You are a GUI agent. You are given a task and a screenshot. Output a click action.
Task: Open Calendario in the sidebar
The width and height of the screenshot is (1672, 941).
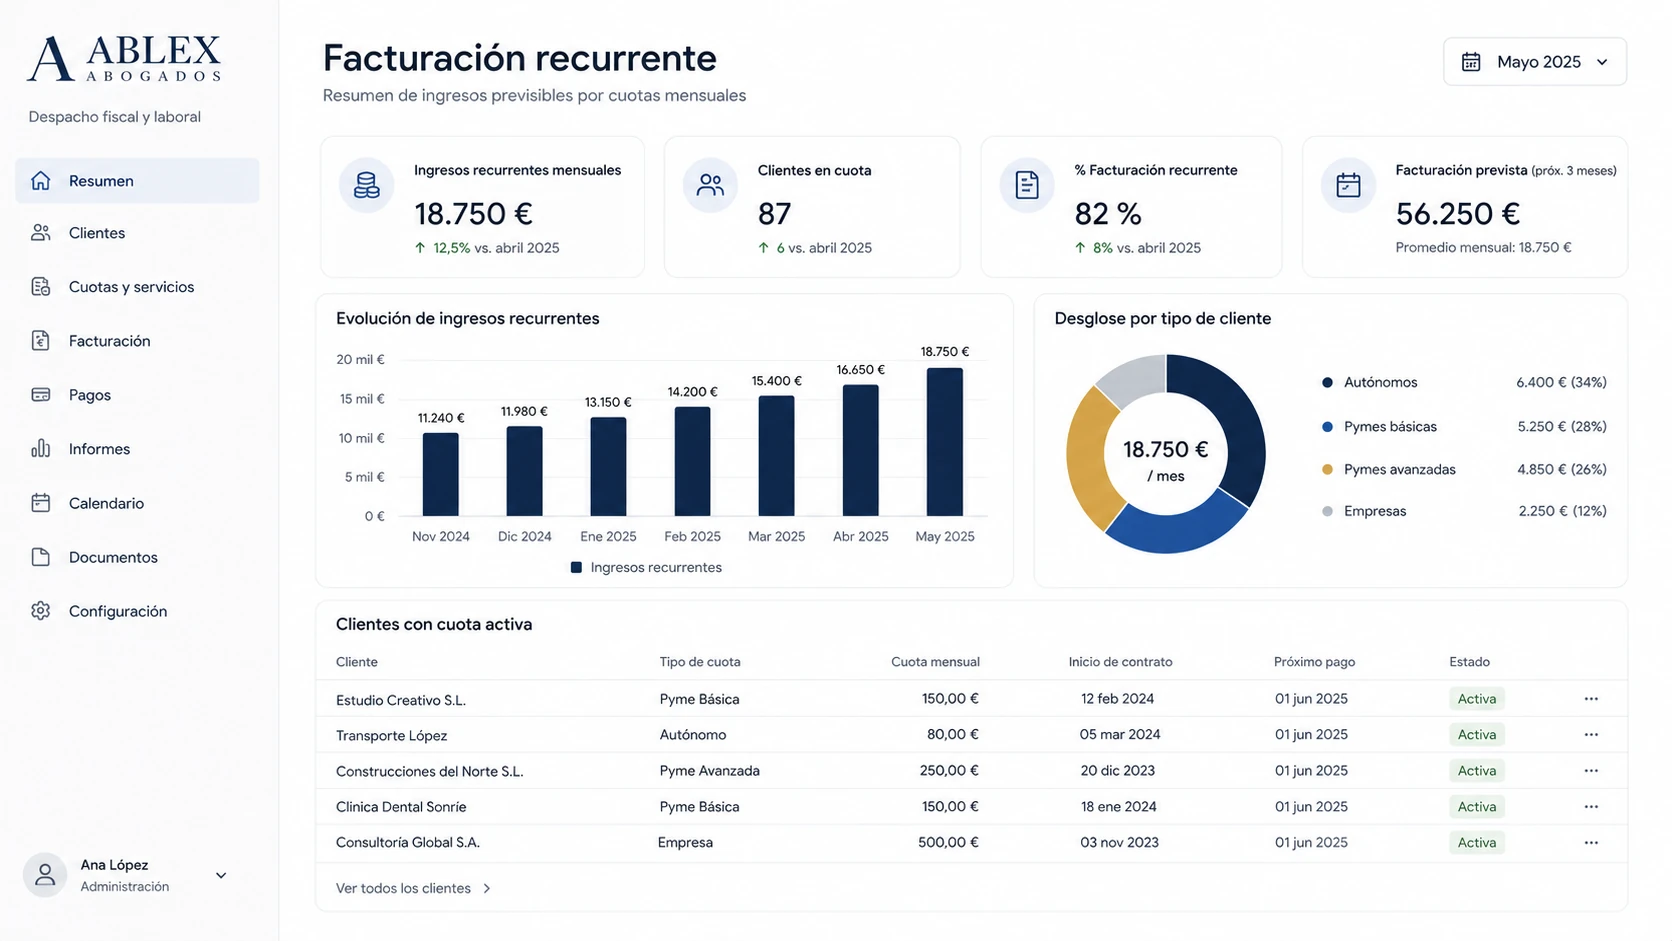(137, 503)
